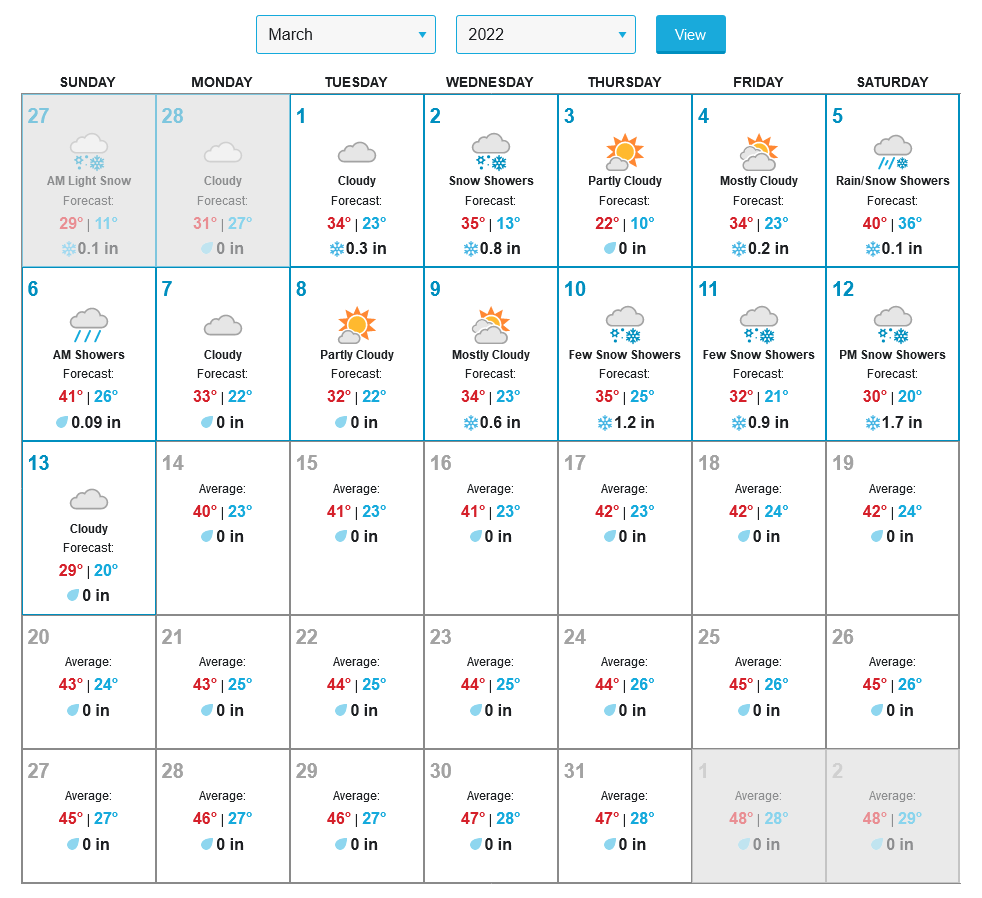Click the rain/snow showers icon on March 5

893,152
